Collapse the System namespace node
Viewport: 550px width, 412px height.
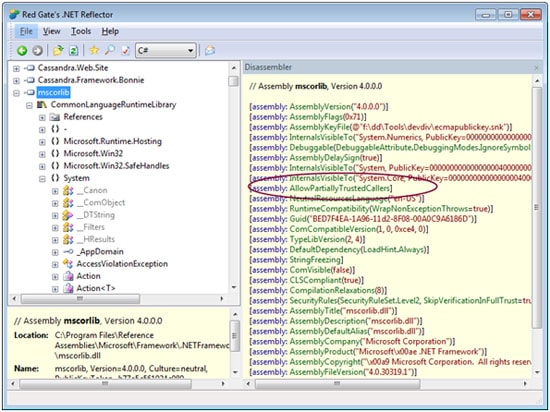point(42,179)
